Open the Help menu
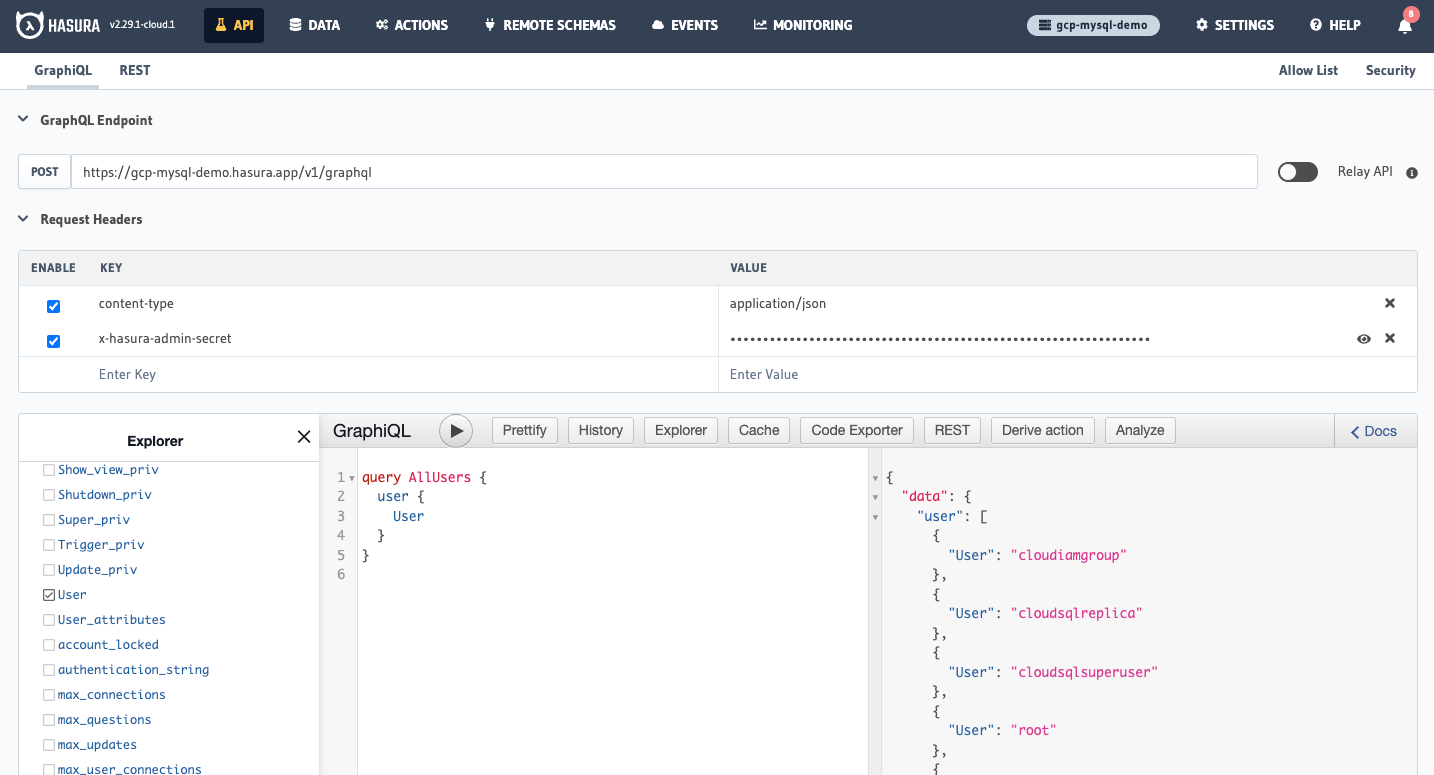The width and height of the screenshot is (1434, 775). click(x=1335, y=25)
